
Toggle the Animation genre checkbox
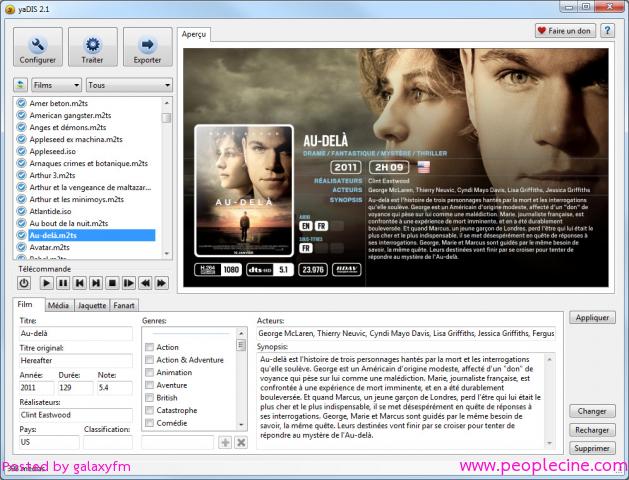[149, 373]
